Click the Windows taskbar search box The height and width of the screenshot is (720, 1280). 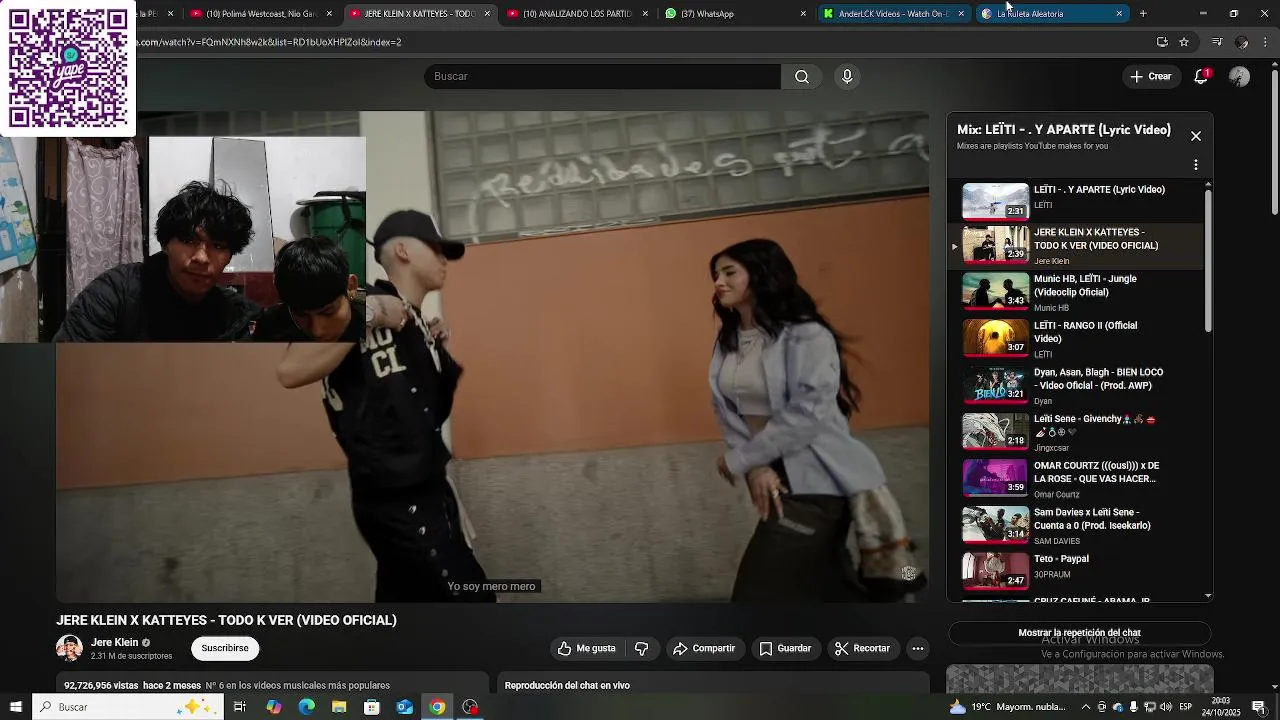[x=130, y=707]
